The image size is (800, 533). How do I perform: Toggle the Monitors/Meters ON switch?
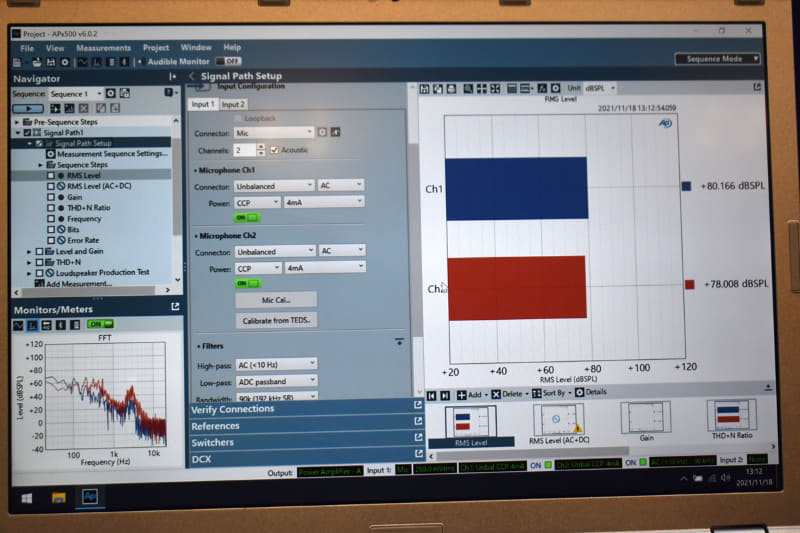point(101,324)
